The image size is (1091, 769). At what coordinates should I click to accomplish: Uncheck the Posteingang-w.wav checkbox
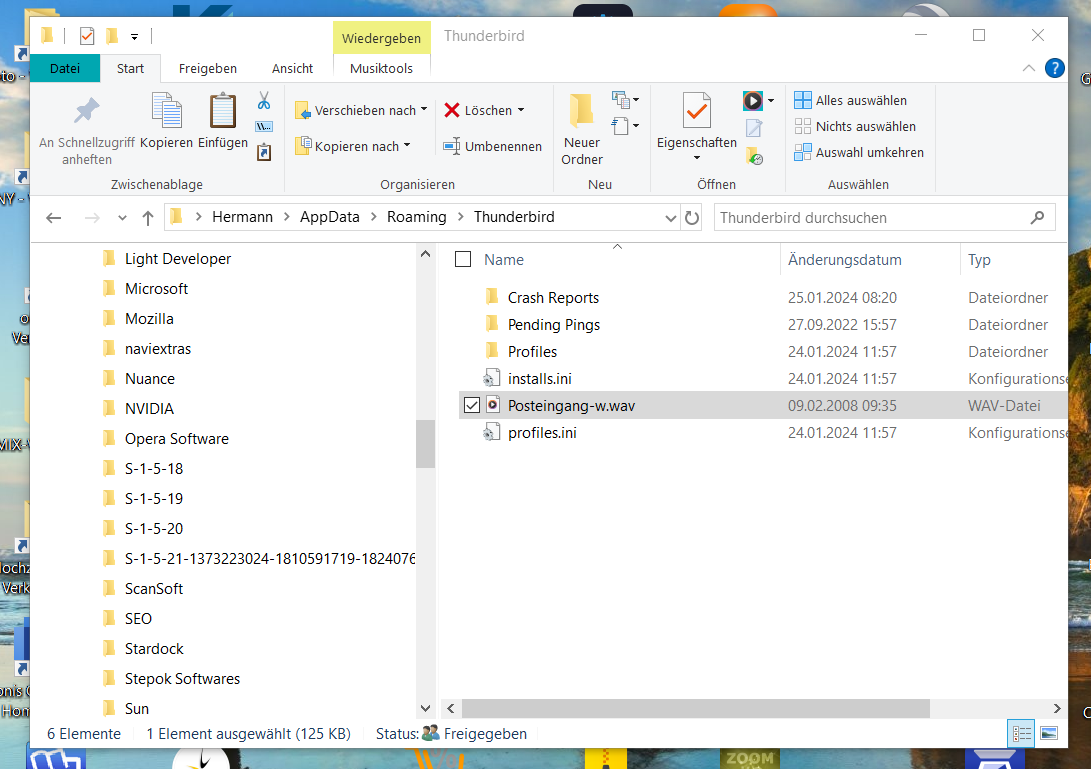pos(472,405)
